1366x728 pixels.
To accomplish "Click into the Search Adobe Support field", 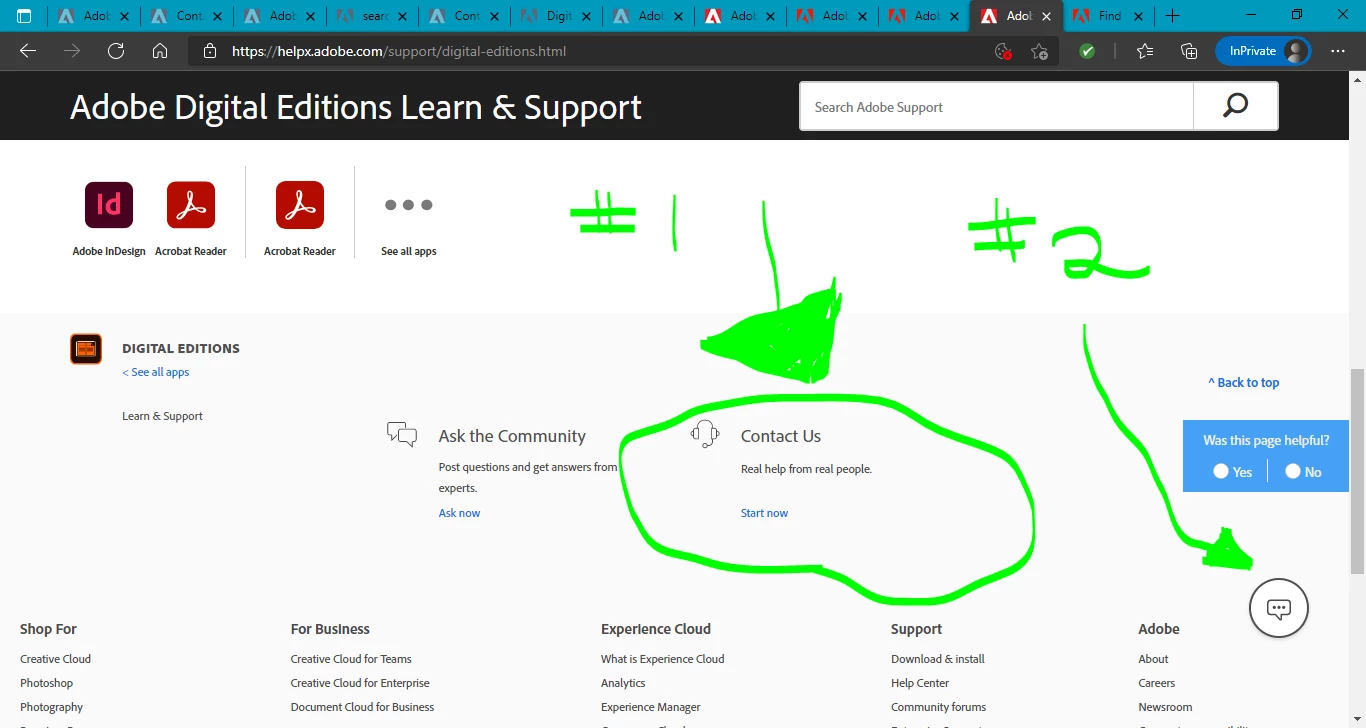I will click(996, 106).
